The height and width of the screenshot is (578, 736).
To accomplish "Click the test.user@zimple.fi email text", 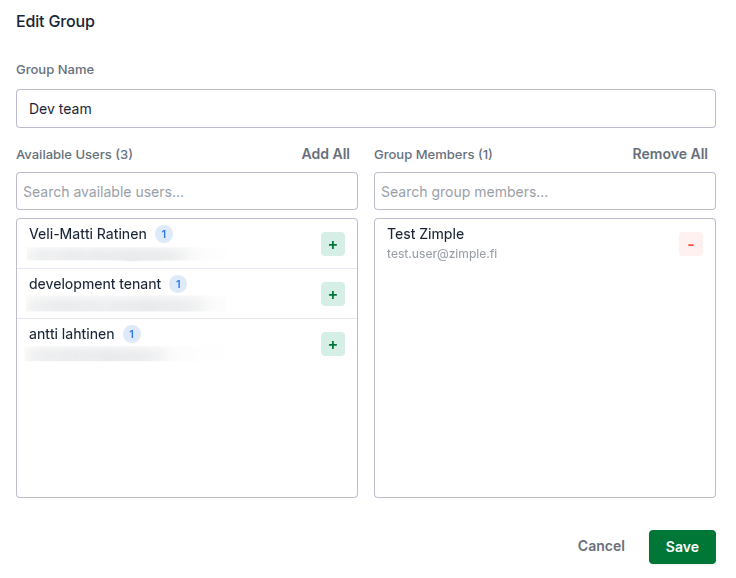I will [x=442, y=254].
